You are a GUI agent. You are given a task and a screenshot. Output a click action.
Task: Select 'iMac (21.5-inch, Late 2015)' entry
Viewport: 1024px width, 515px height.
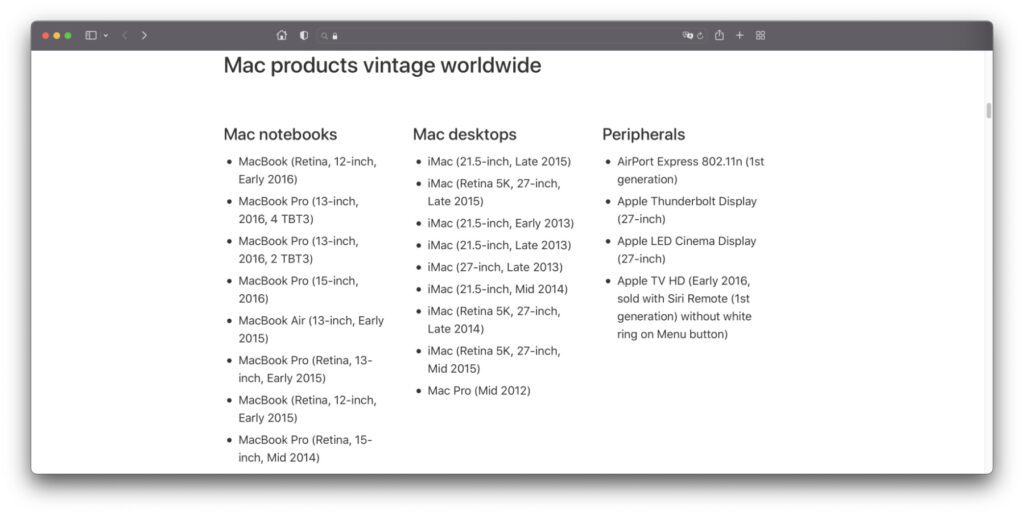pyautogui.click(x=499, y=161)
